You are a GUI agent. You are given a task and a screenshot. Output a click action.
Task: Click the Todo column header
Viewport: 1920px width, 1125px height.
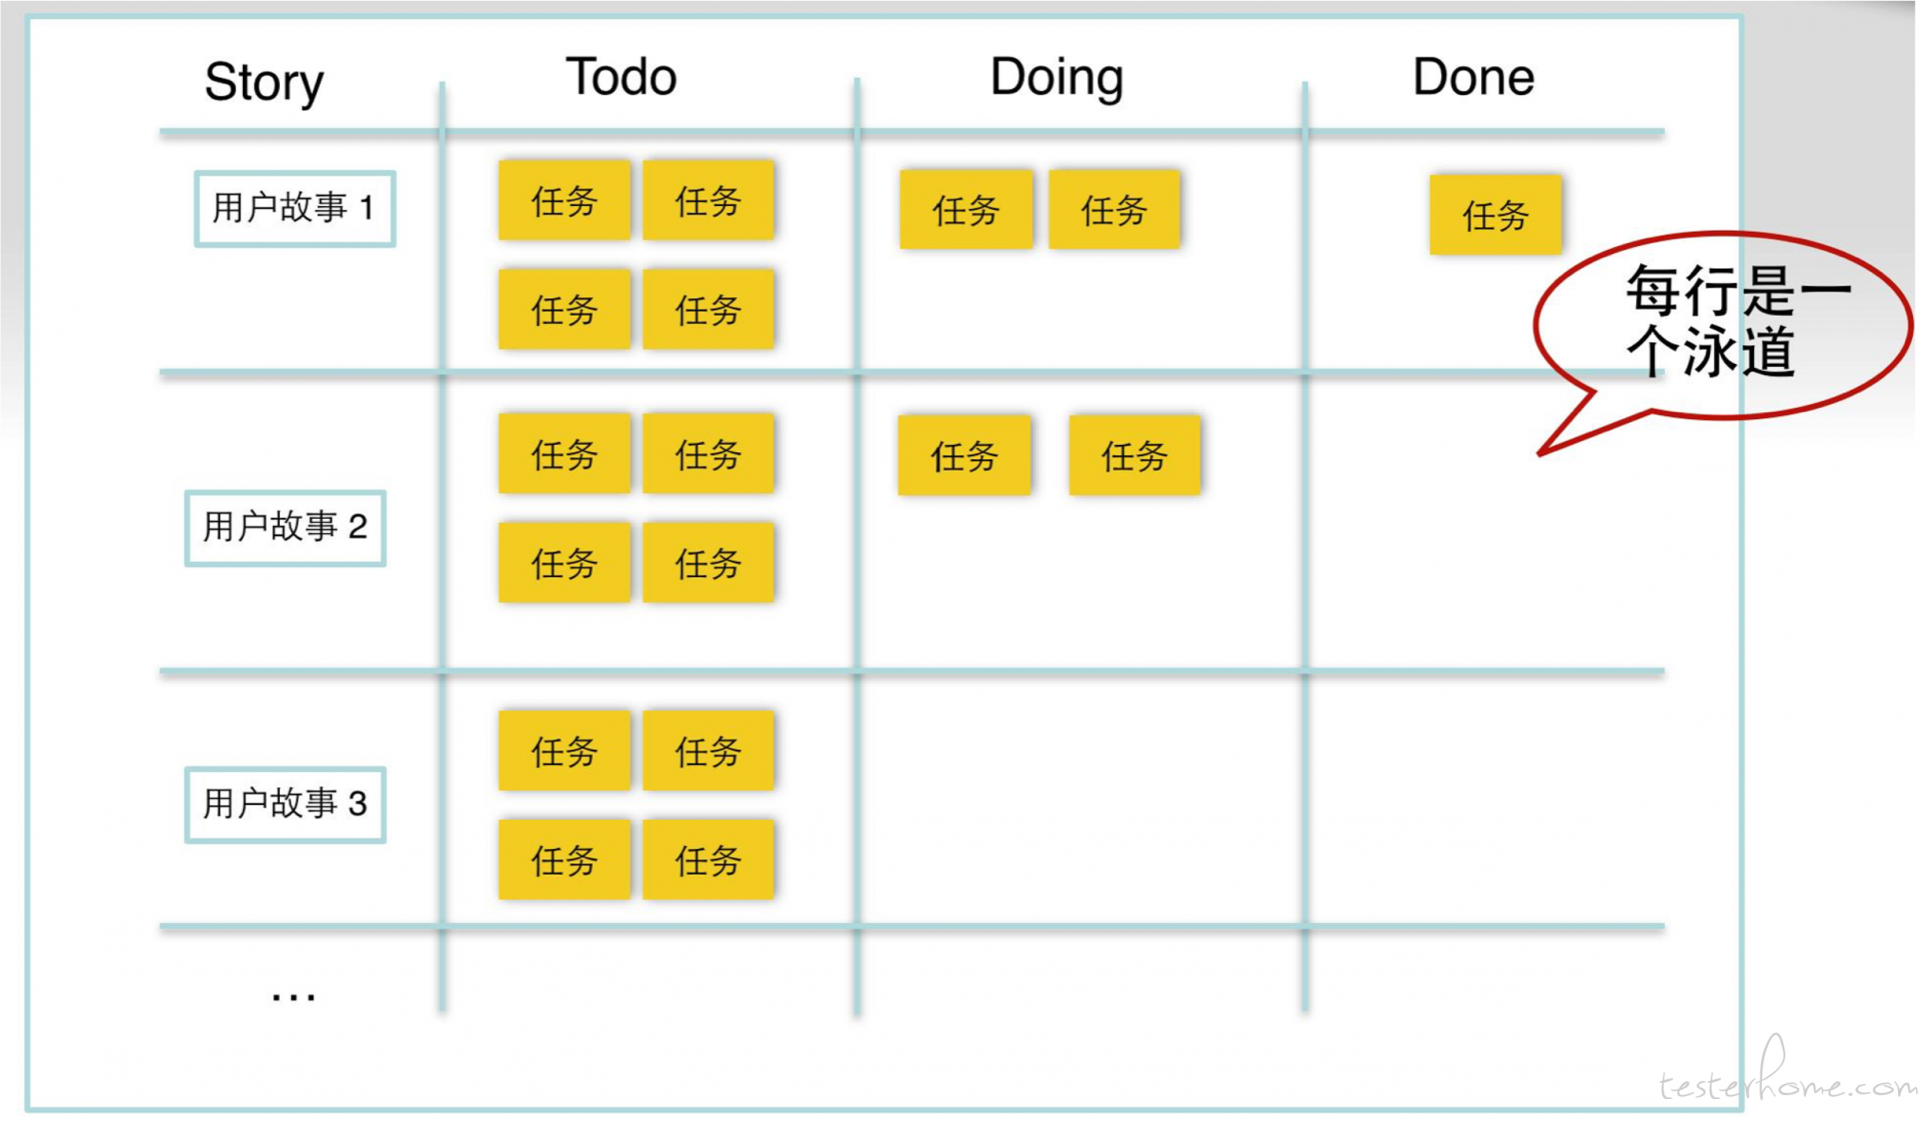tap(621, 77)
